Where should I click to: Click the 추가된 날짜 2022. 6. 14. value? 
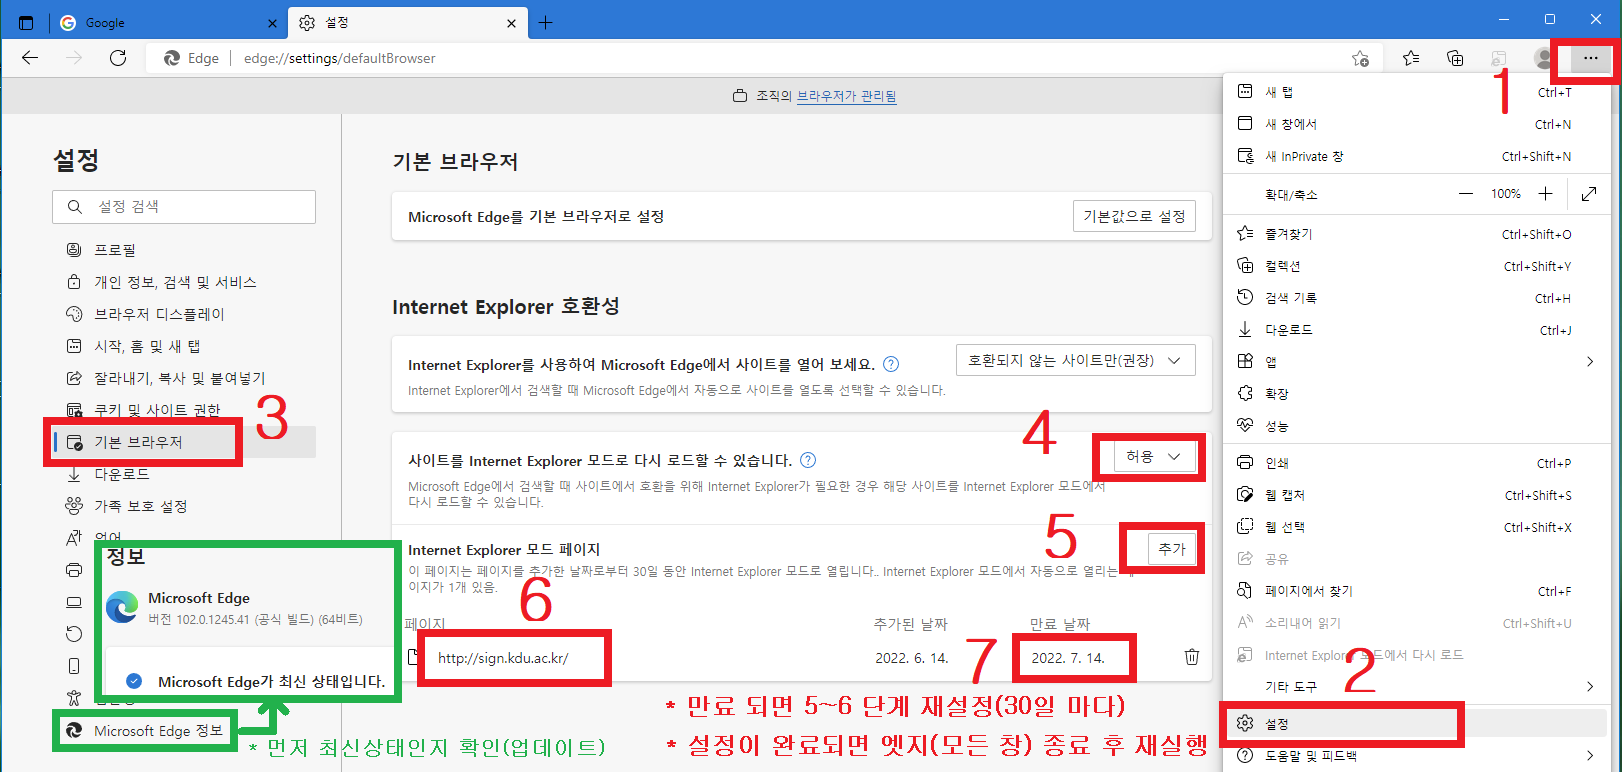(x=911, y=658)
